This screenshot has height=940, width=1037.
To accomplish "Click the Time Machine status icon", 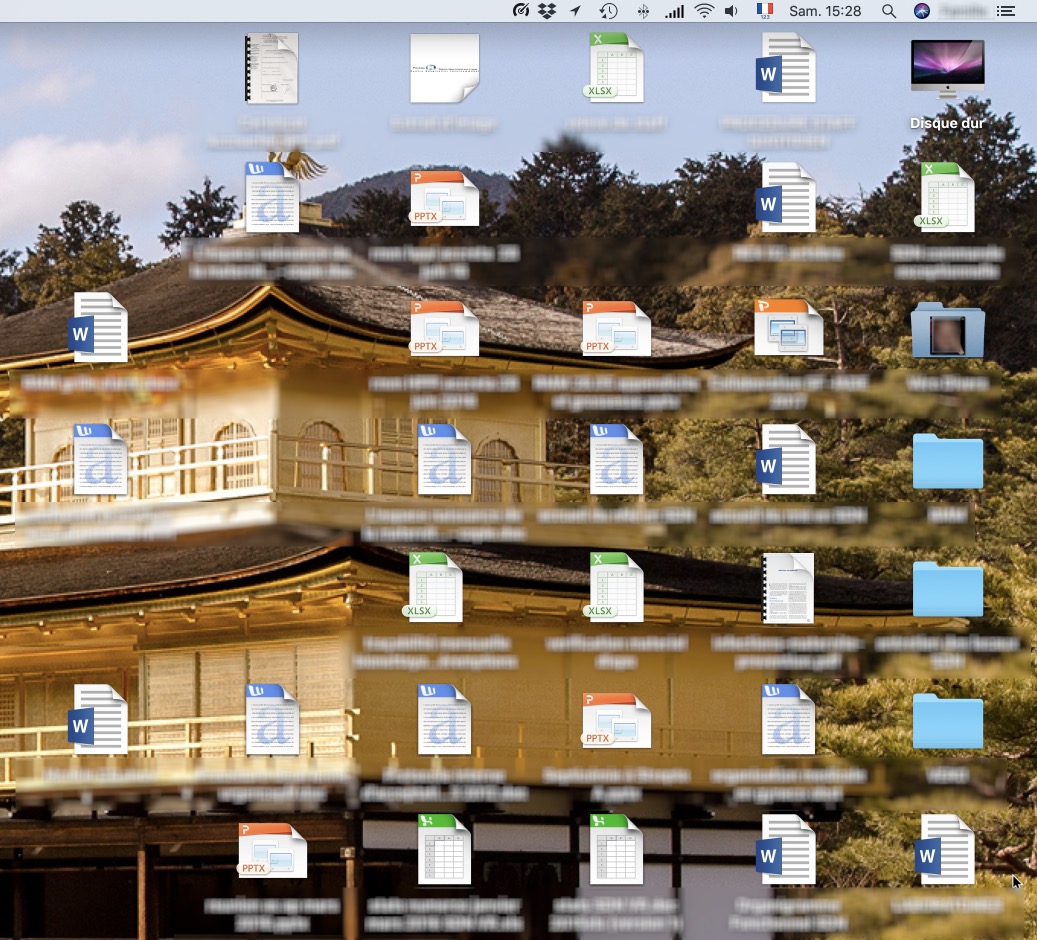I will click(x=608, y=11).
